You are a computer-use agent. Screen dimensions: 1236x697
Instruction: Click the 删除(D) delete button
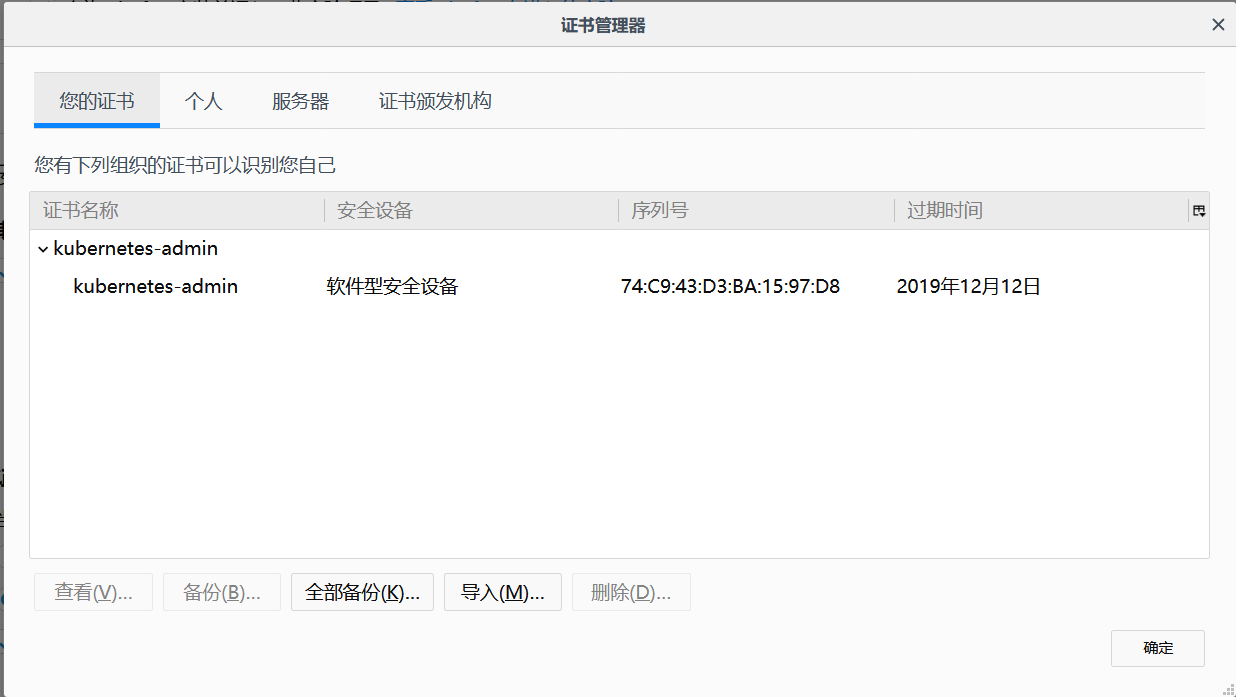point(631,591)
